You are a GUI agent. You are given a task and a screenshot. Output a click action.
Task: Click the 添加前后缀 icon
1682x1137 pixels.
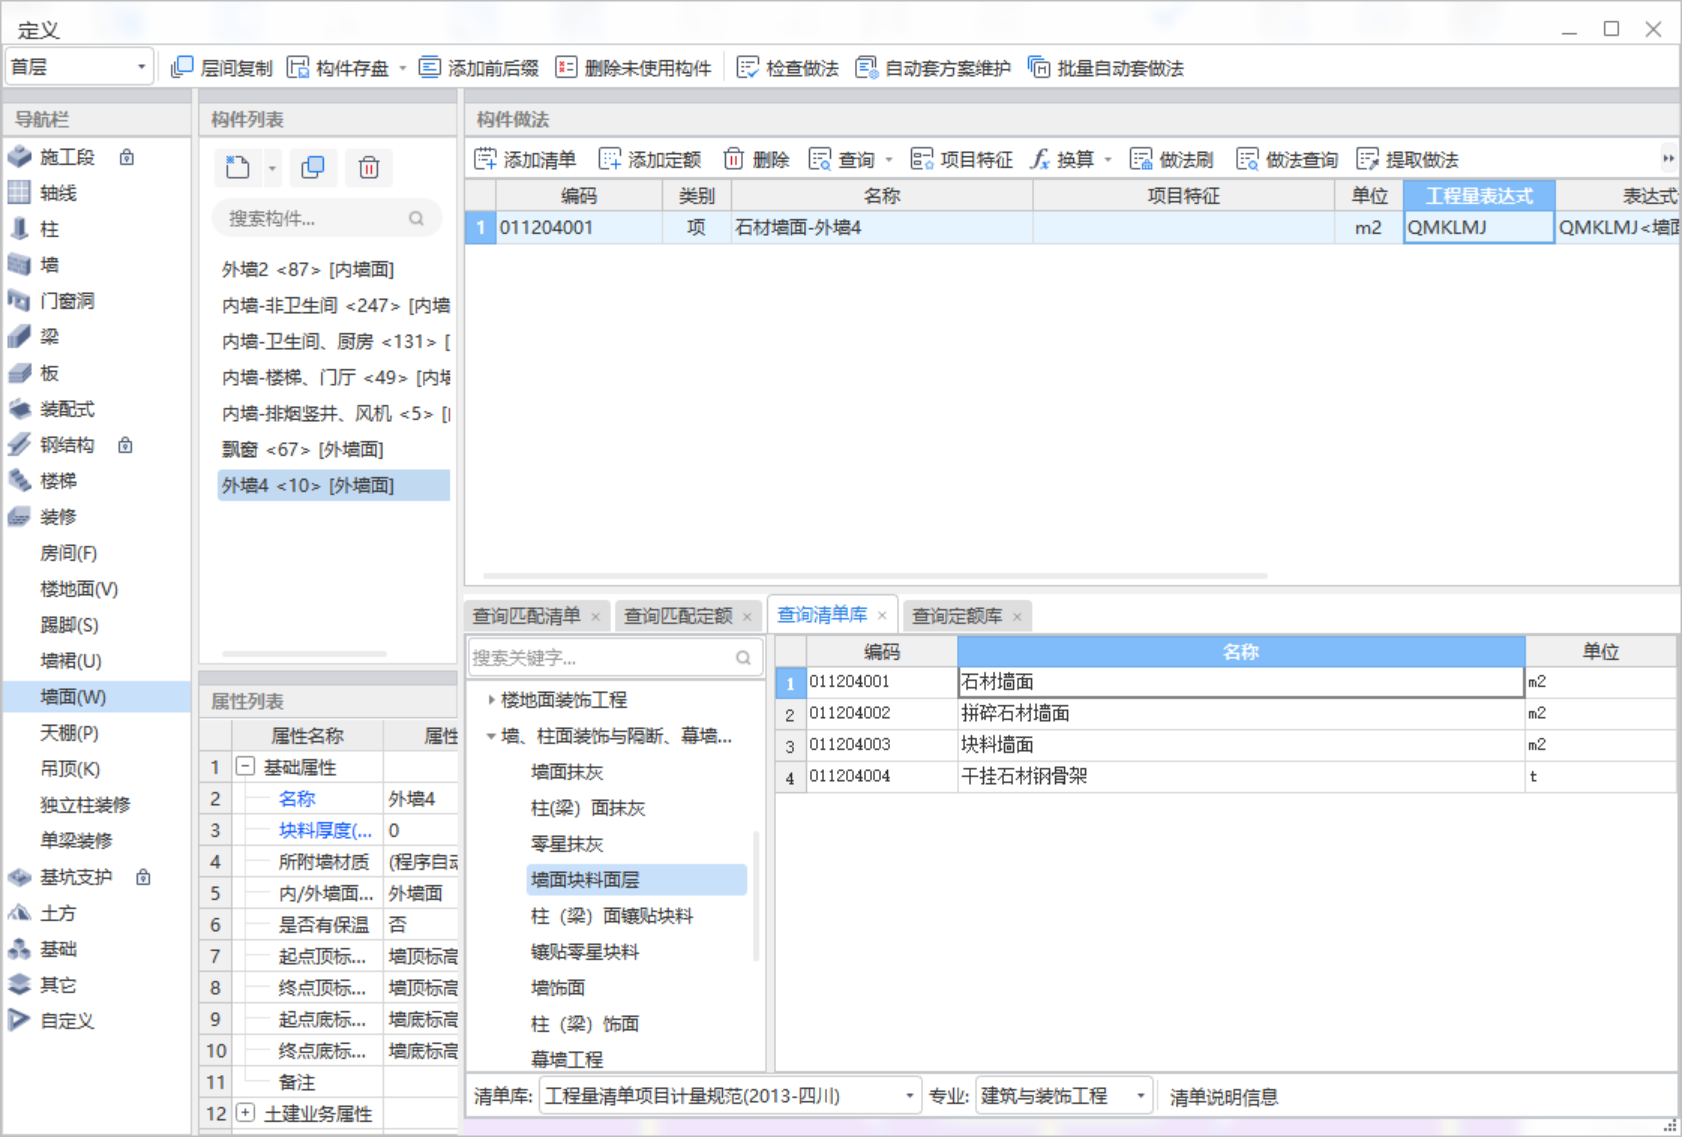pyautogui.click(x=430, y=67)
